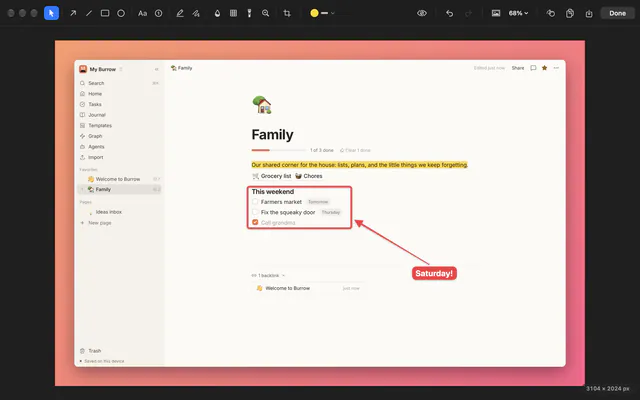640x400 pixels.
Task: Redo the last undone action
Action: [x=468, y=13]
